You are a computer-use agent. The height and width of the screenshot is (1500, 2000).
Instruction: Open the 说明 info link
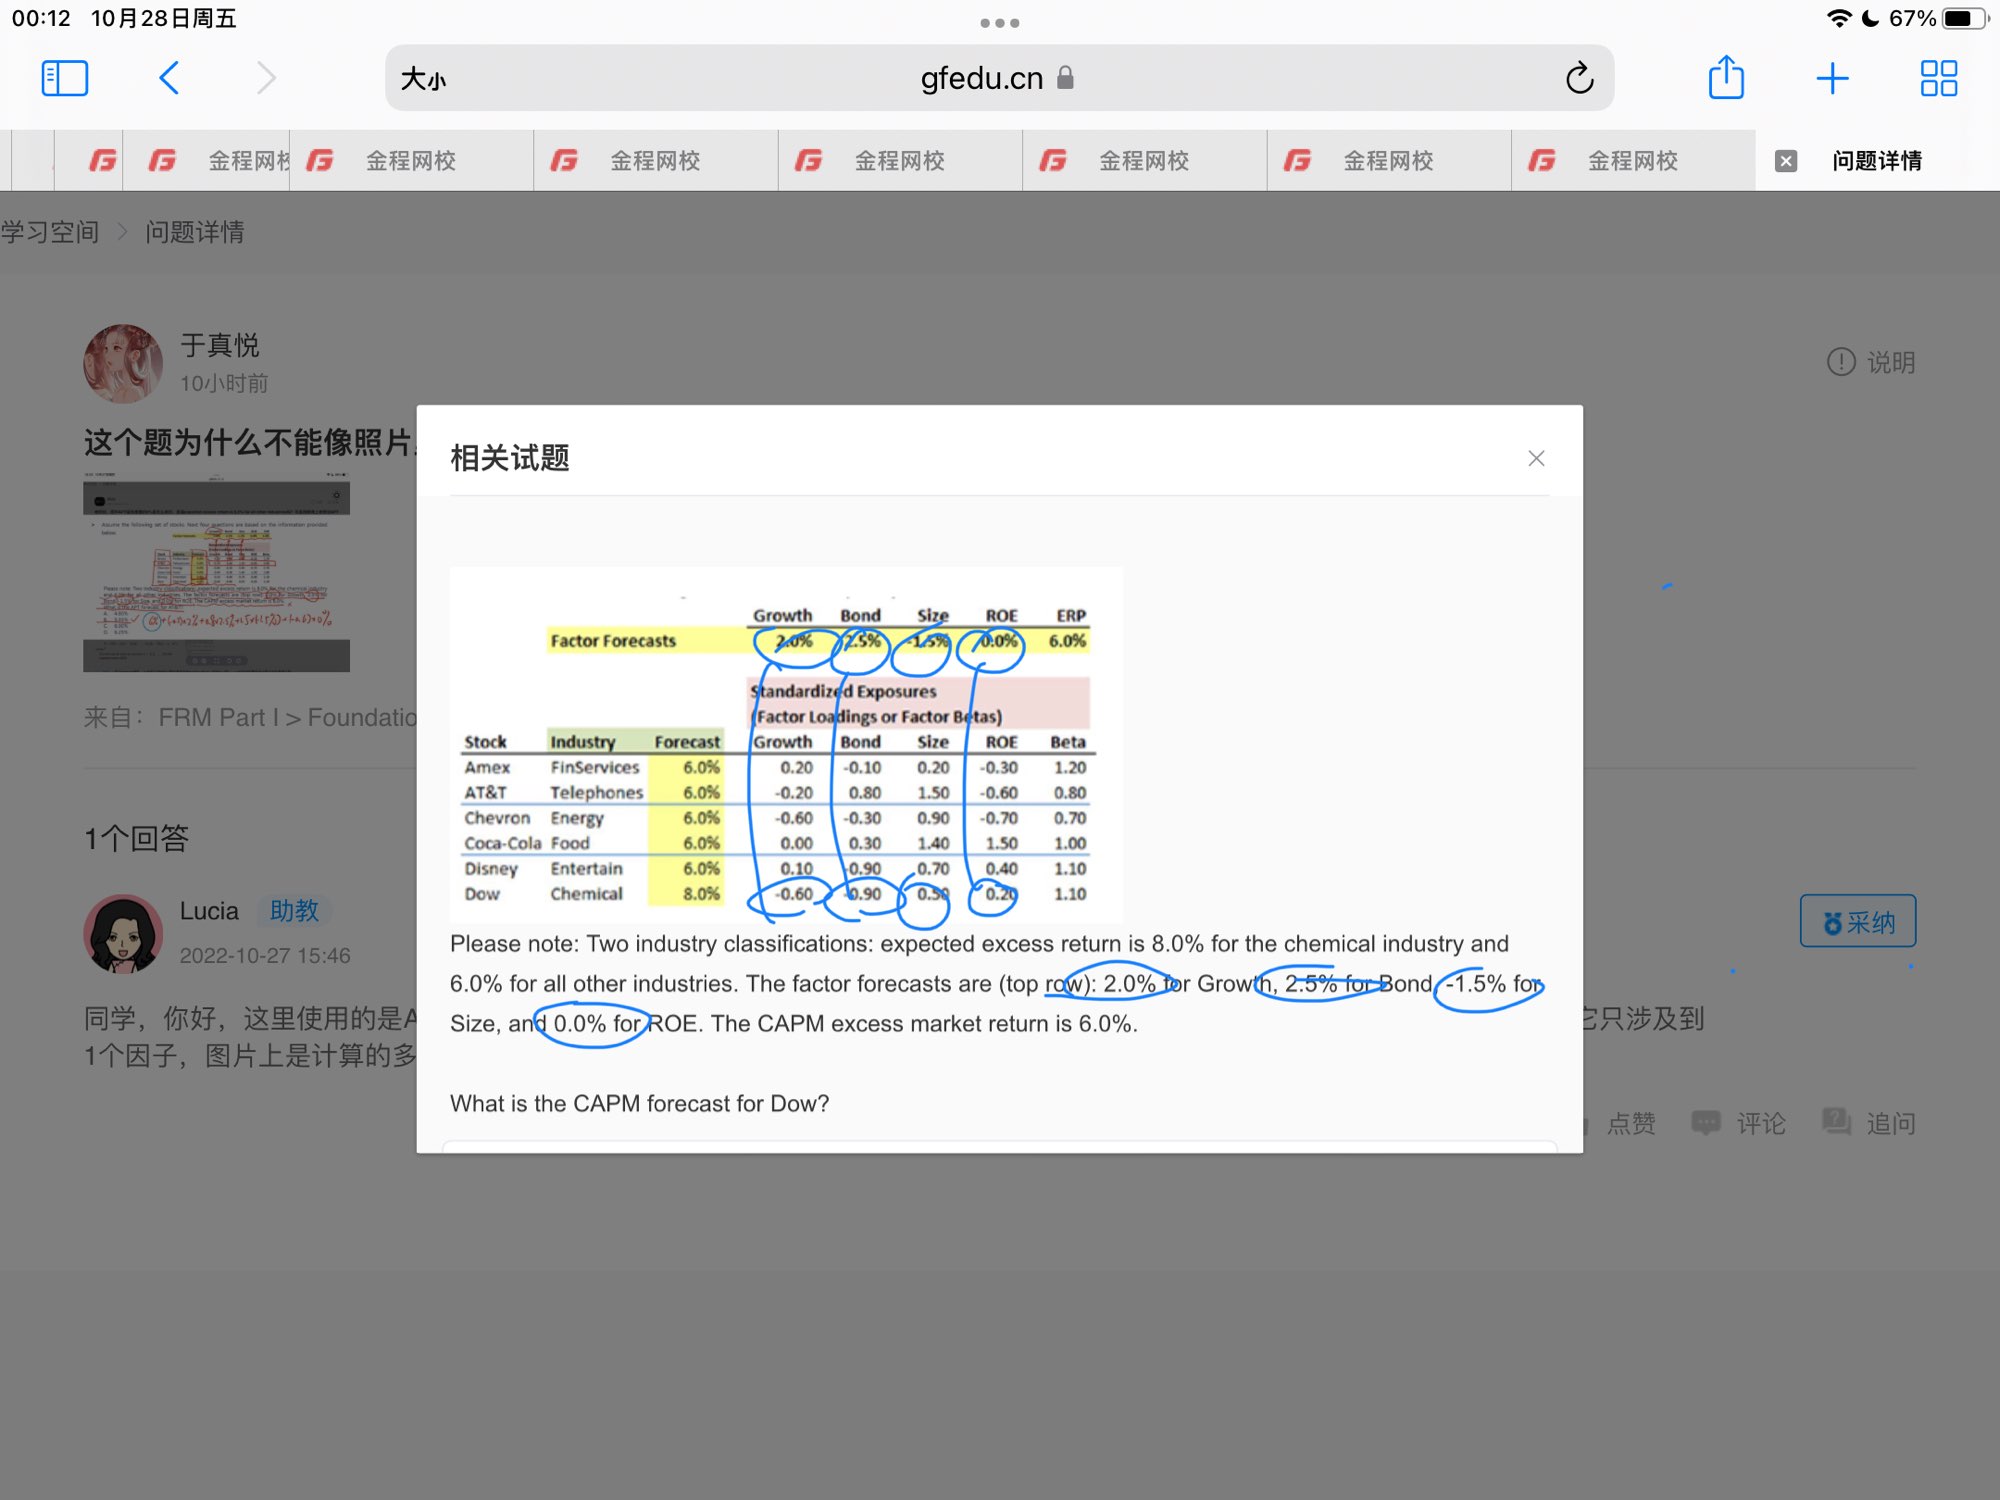point(1870,362)
